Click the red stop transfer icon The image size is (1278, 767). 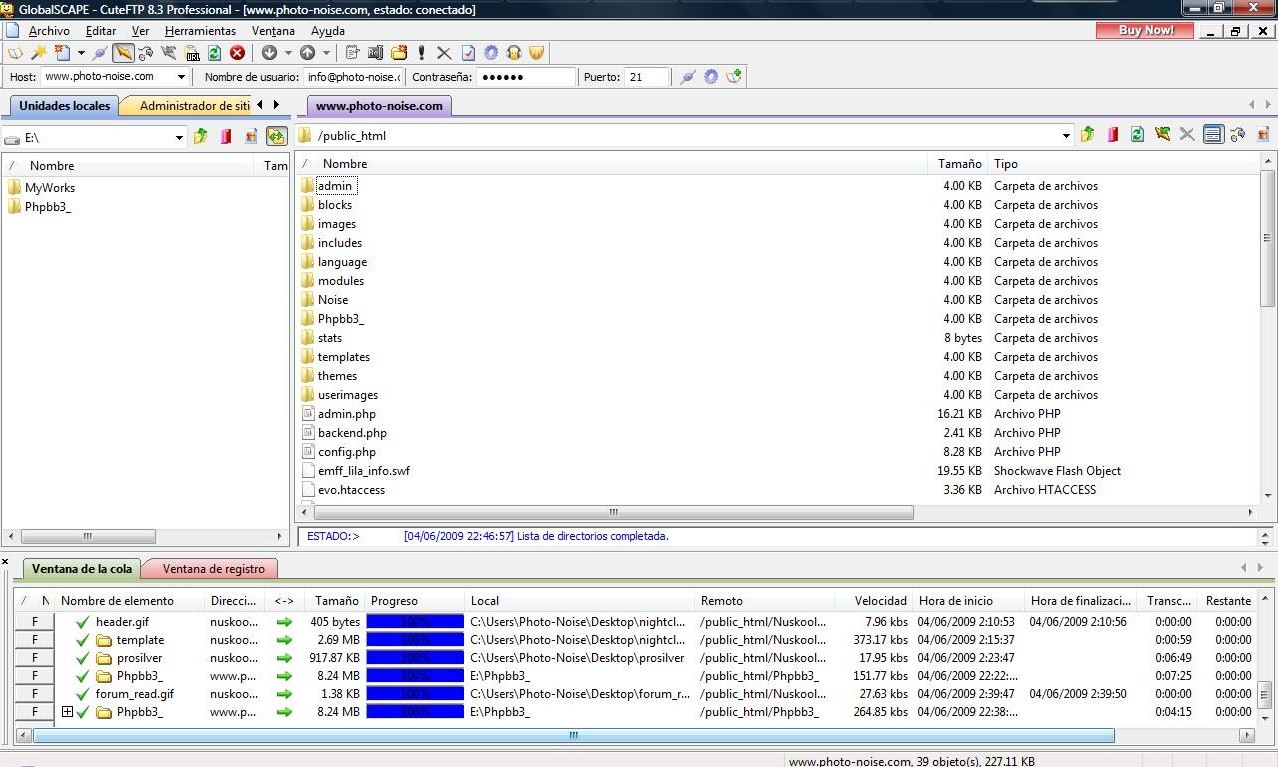[238, 53]
